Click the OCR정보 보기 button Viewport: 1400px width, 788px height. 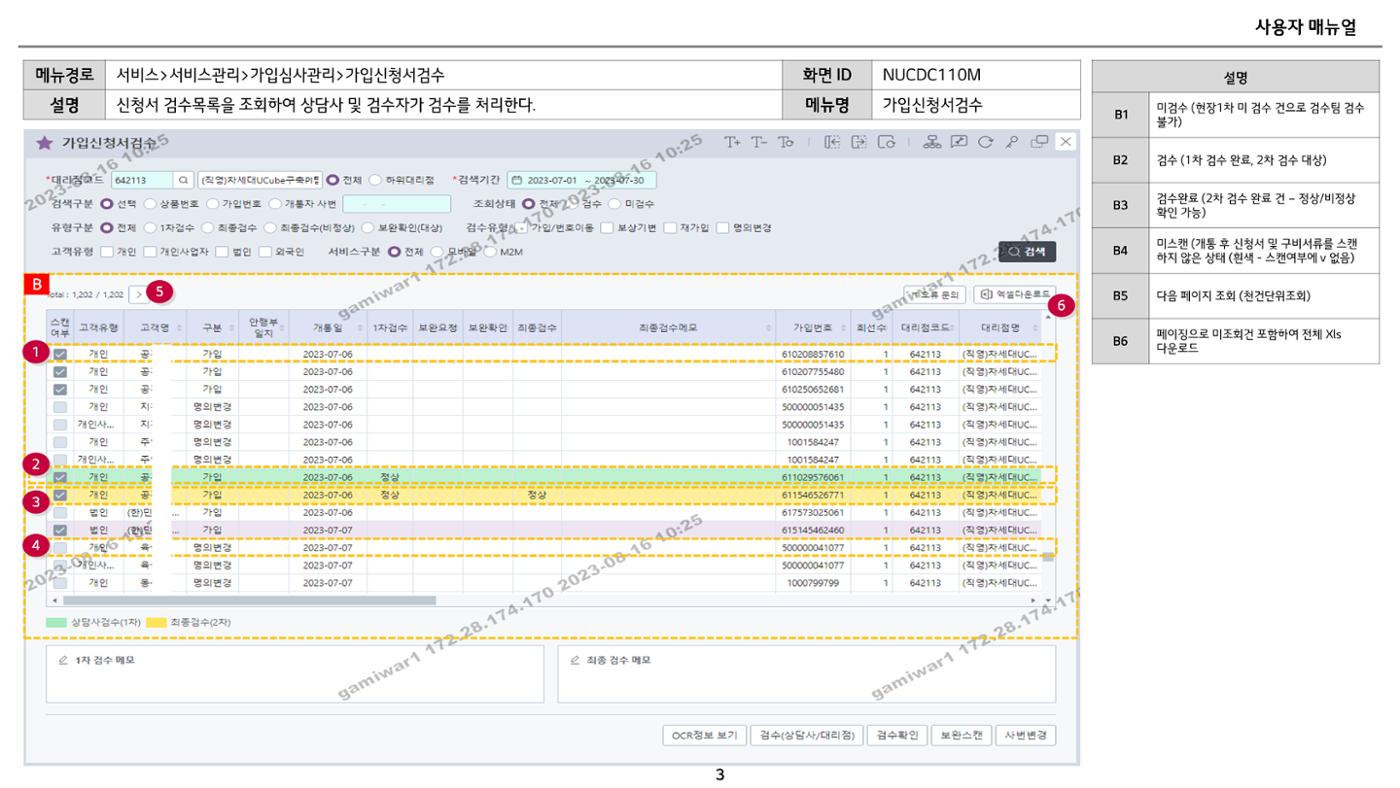[704, 735]
